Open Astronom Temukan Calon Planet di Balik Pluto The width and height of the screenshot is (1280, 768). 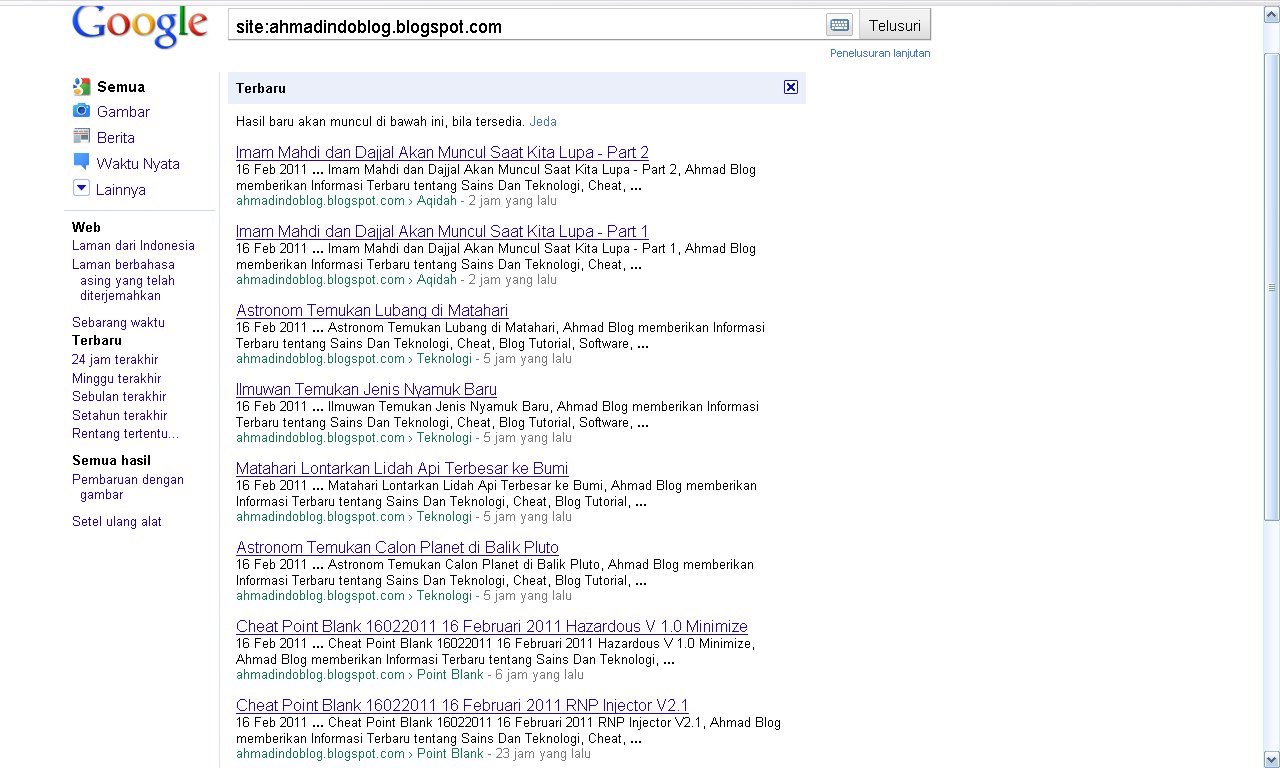click(397, 547)
